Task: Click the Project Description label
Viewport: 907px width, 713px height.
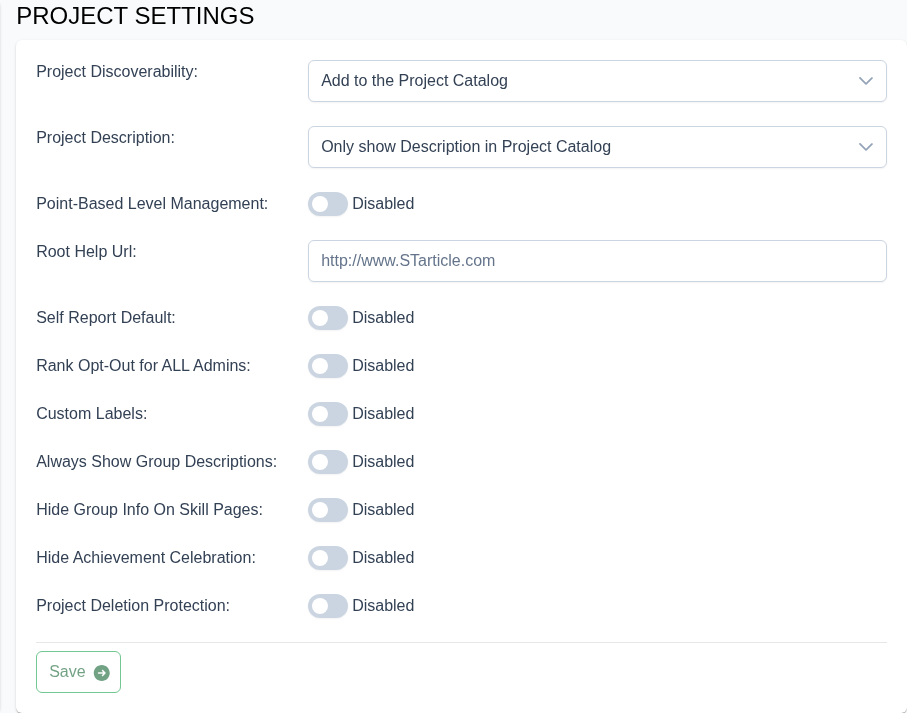Action: click(105, 138)
